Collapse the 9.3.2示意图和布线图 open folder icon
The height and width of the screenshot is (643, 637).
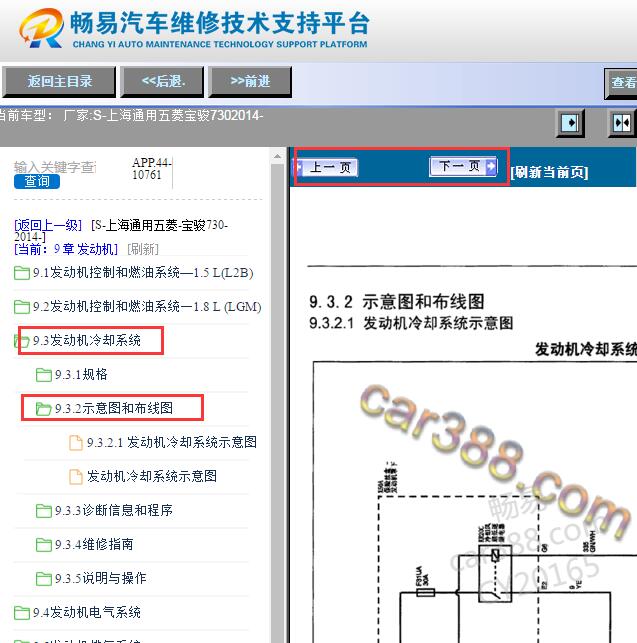pos(43,408)
